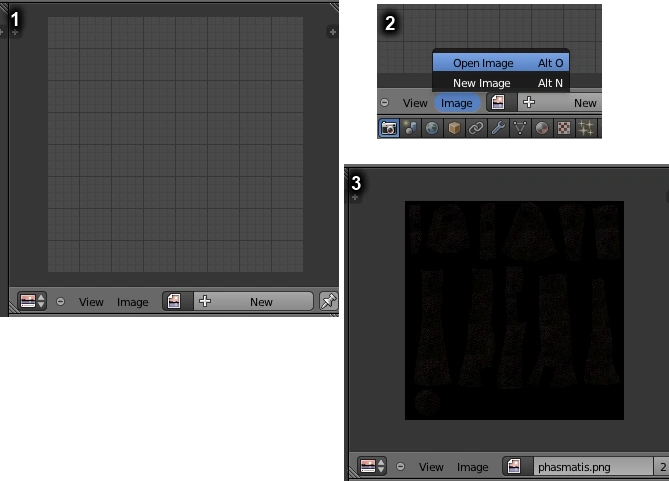Open the Object properties cube icon
This screenshot has height=481, width=669.
[454, 128]
